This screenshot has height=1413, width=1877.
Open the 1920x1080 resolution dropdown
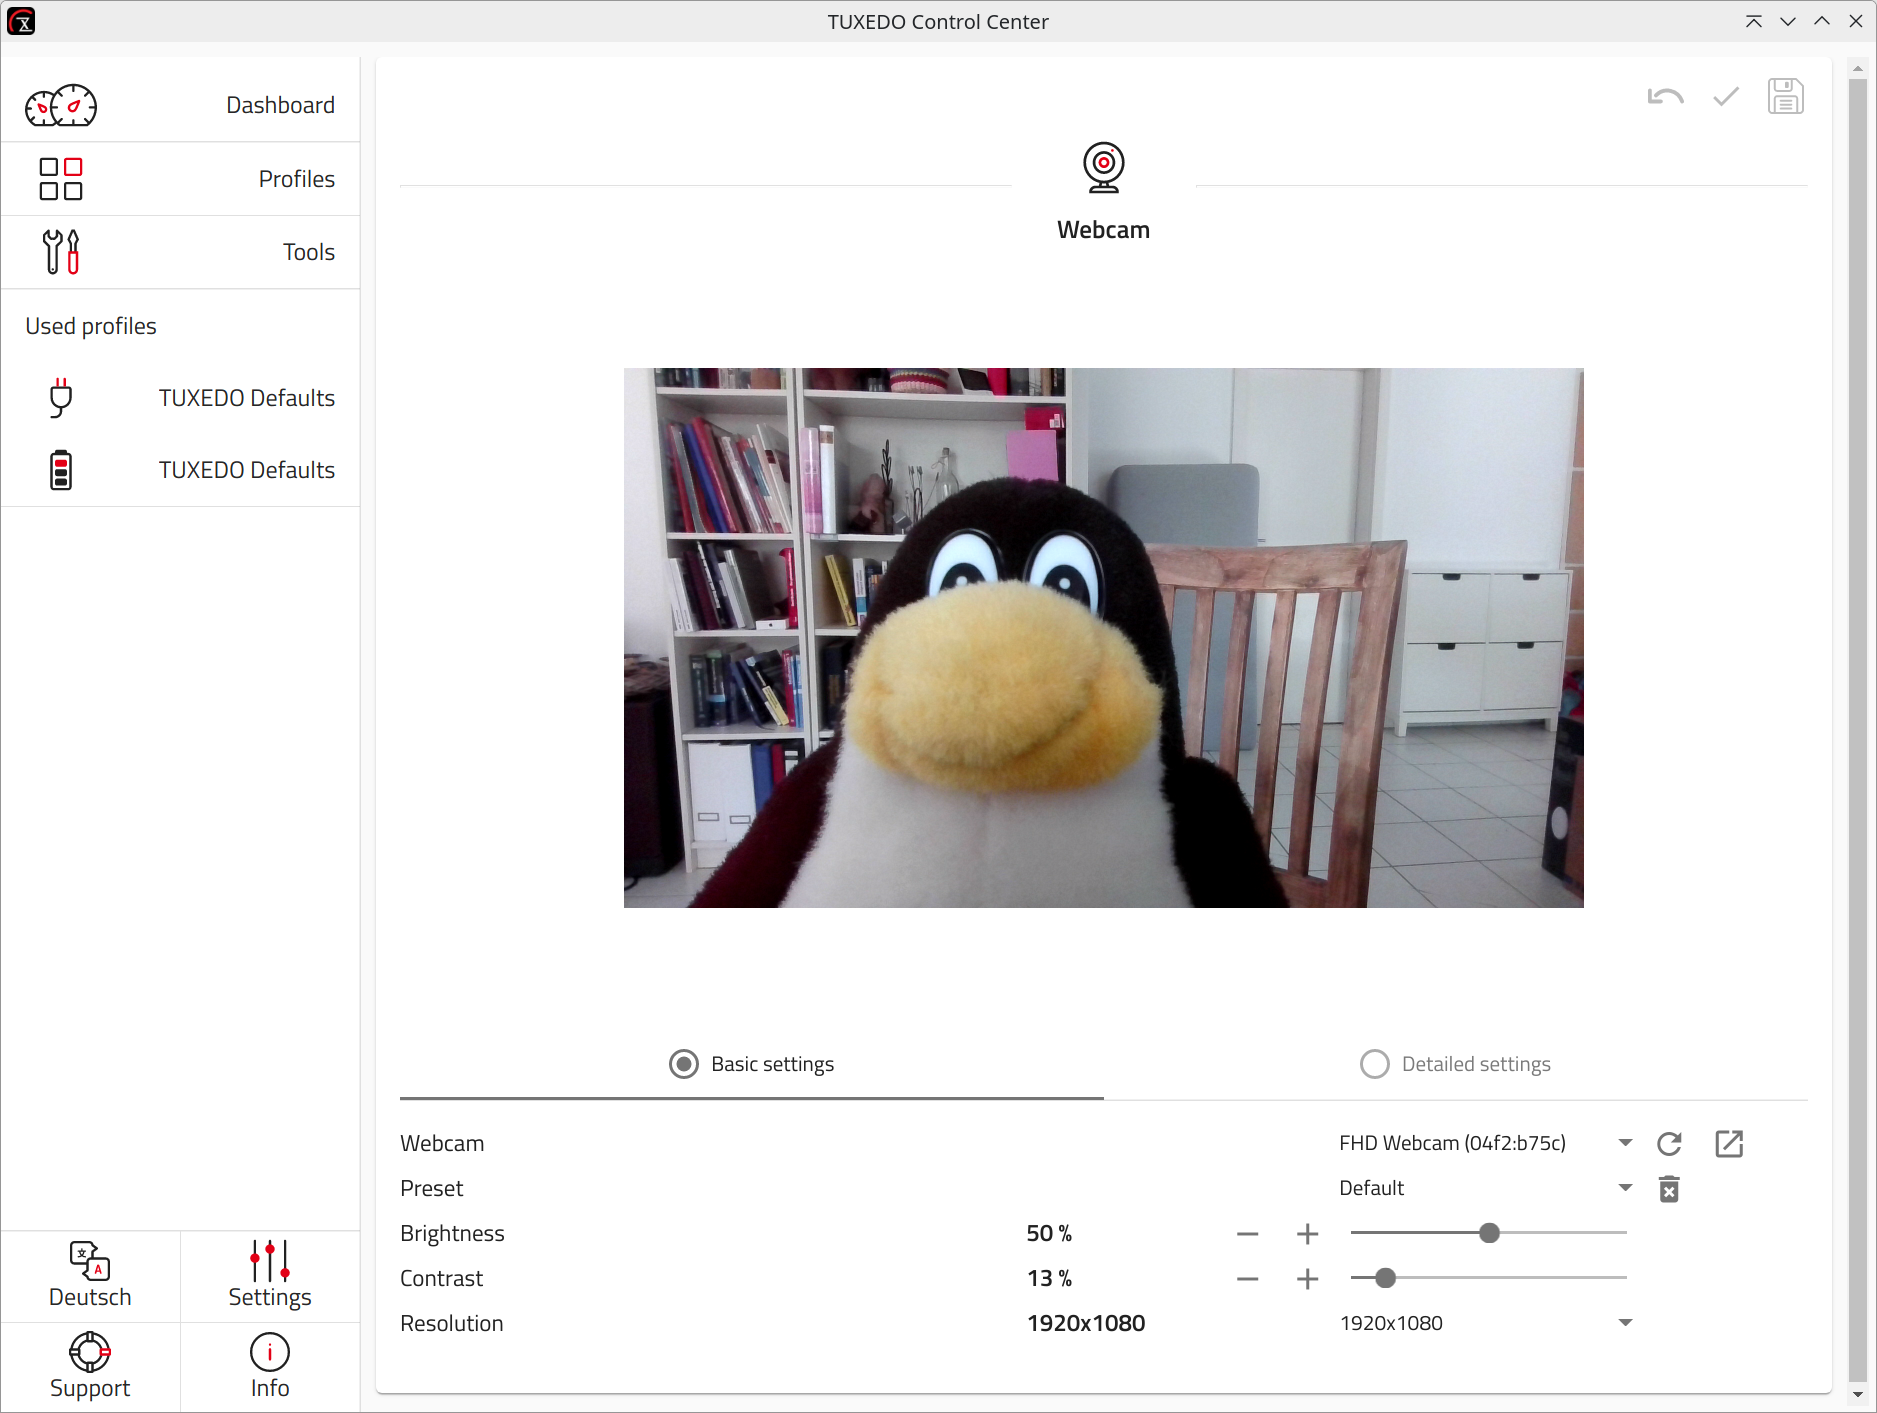click(1486, 1323)
